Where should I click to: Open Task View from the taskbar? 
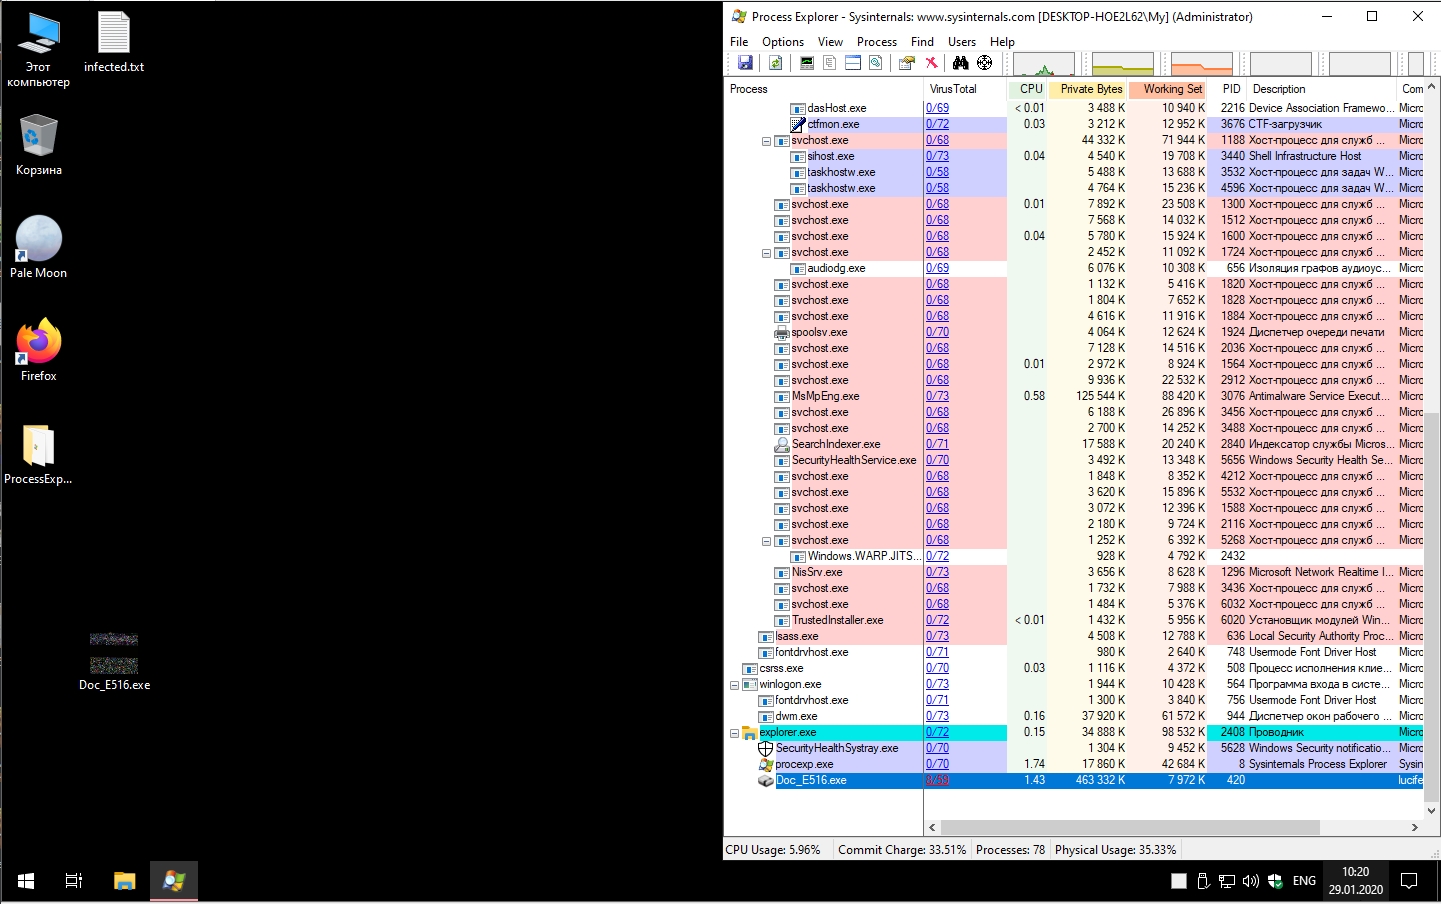pyautogui.click(x=74, y=881)
